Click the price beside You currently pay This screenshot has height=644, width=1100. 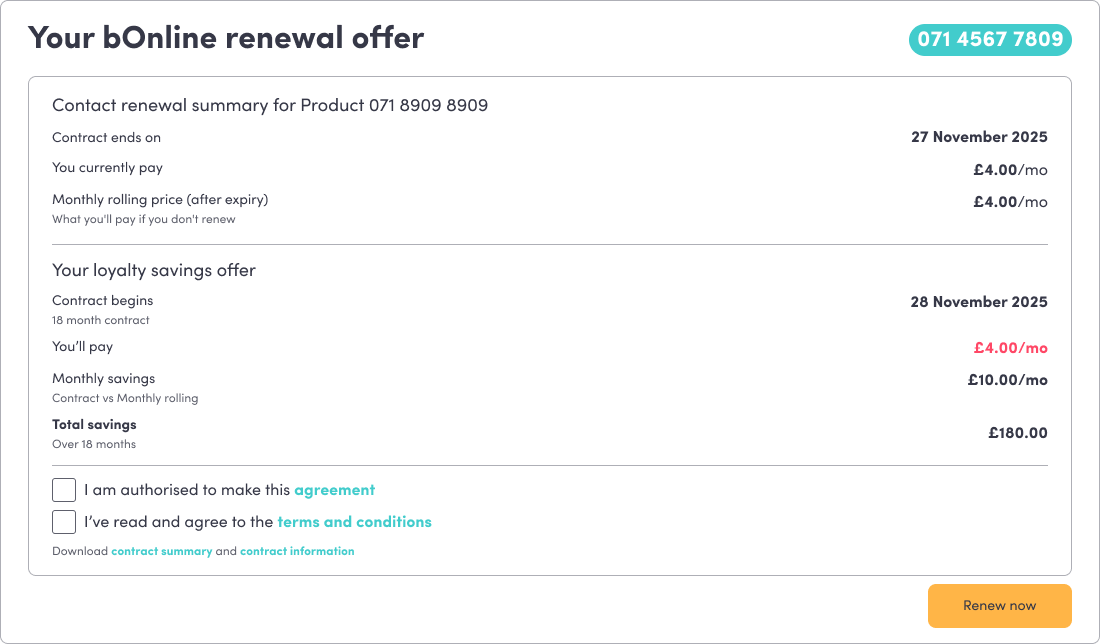[1010, 170]
